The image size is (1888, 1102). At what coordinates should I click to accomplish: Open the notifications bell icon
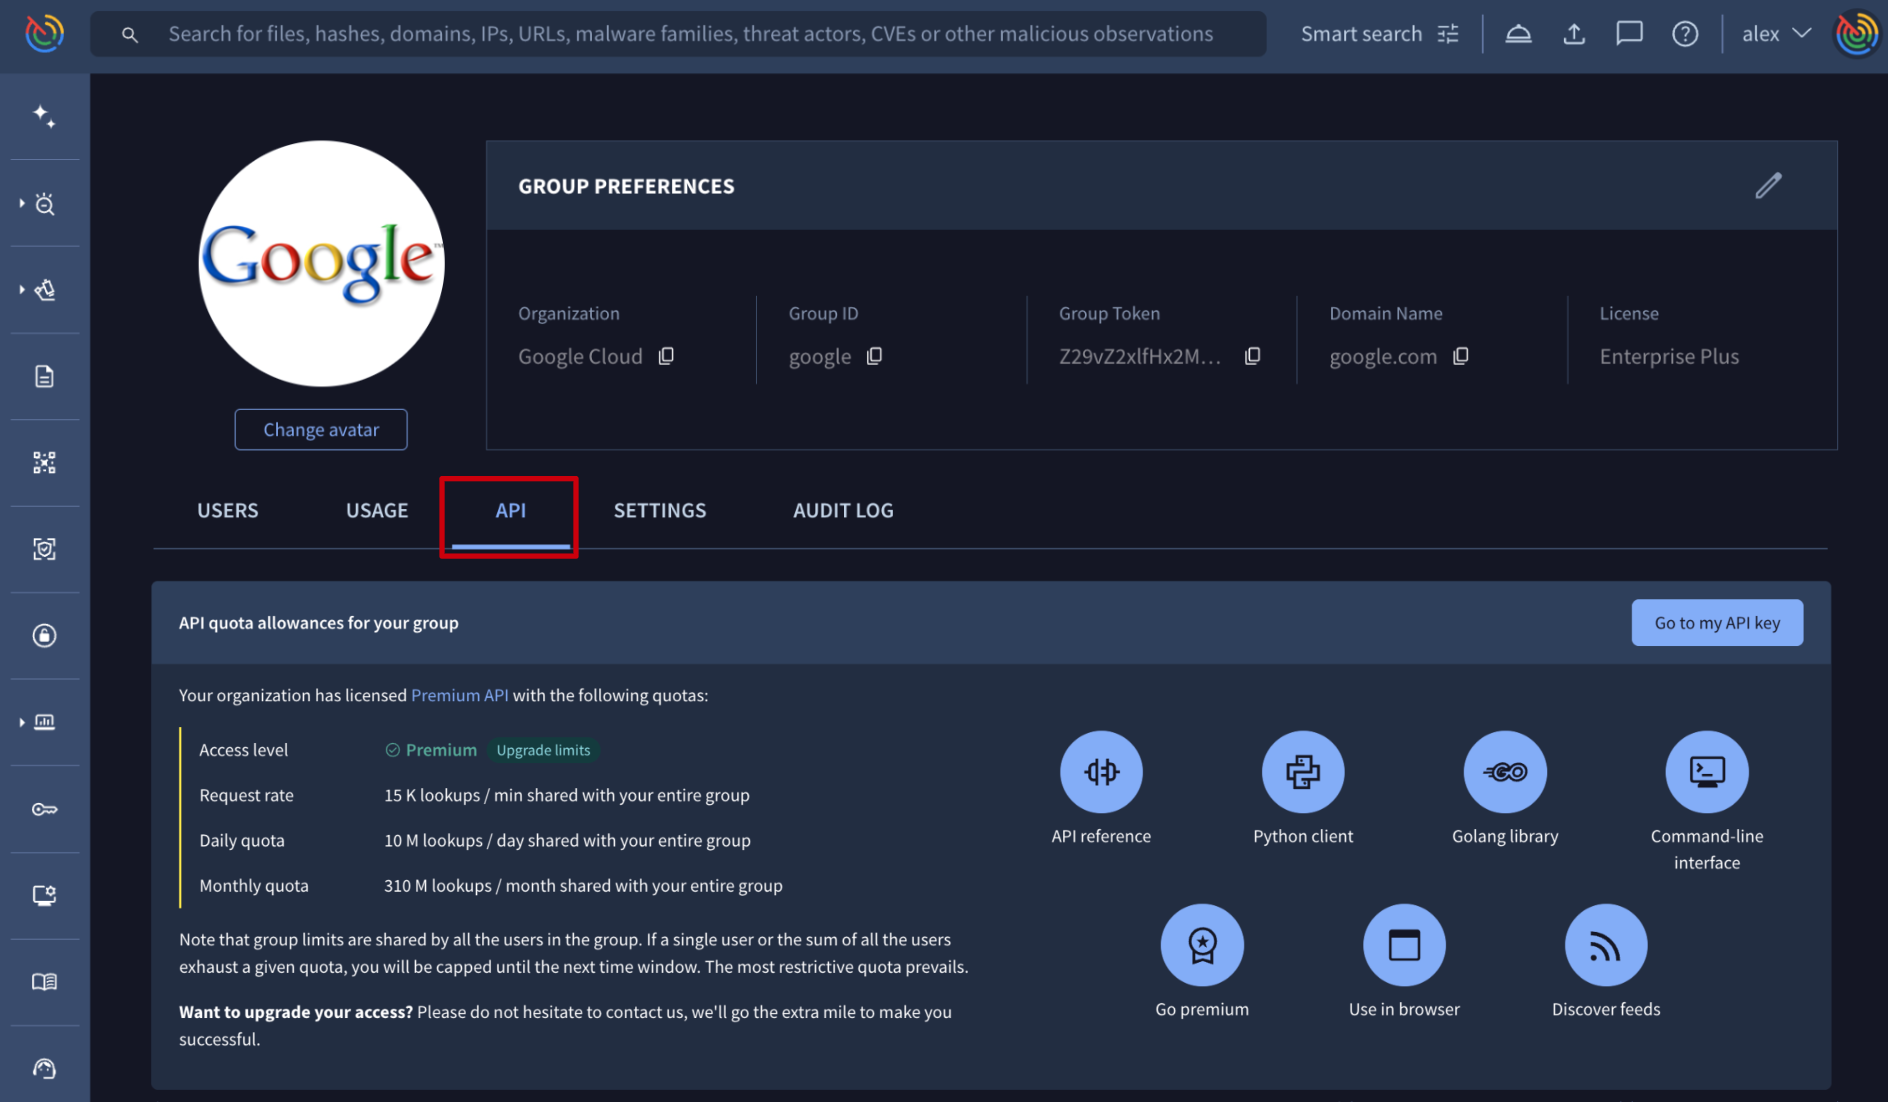[x=1518, y=34]
